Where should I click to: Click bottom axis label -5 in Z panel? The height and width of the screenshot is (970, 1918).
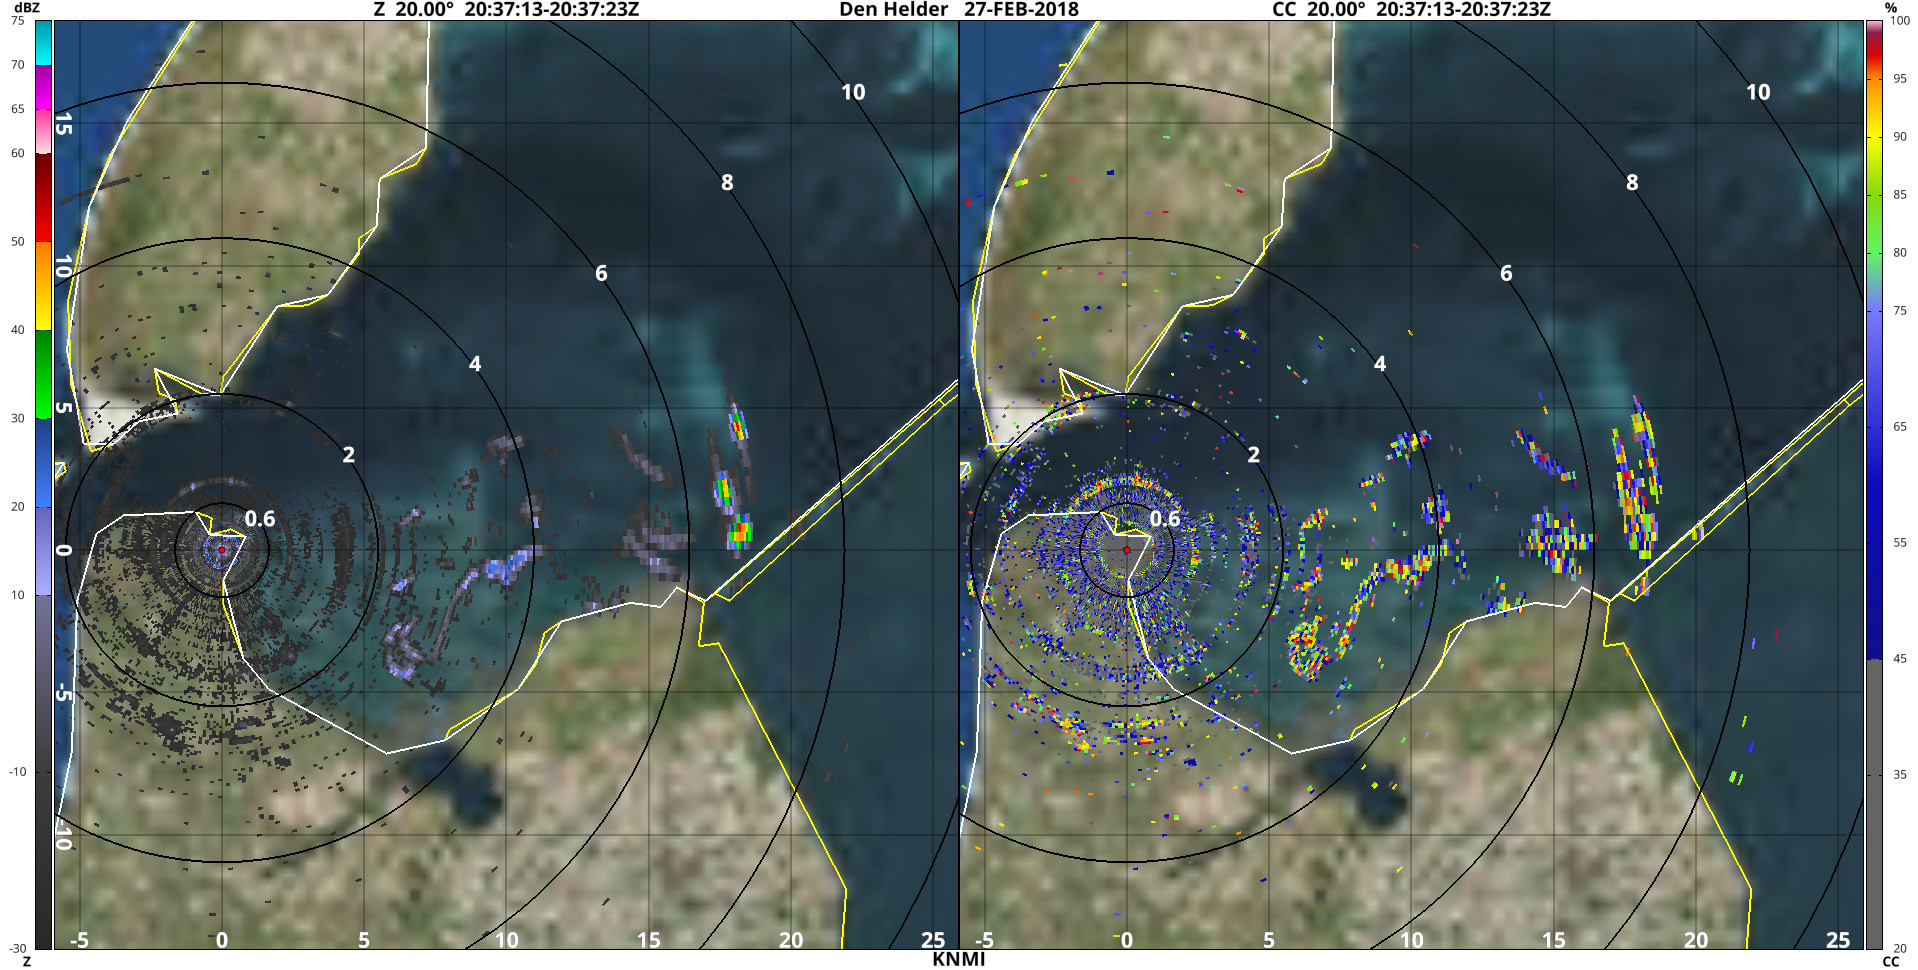[x=79, y=940]
